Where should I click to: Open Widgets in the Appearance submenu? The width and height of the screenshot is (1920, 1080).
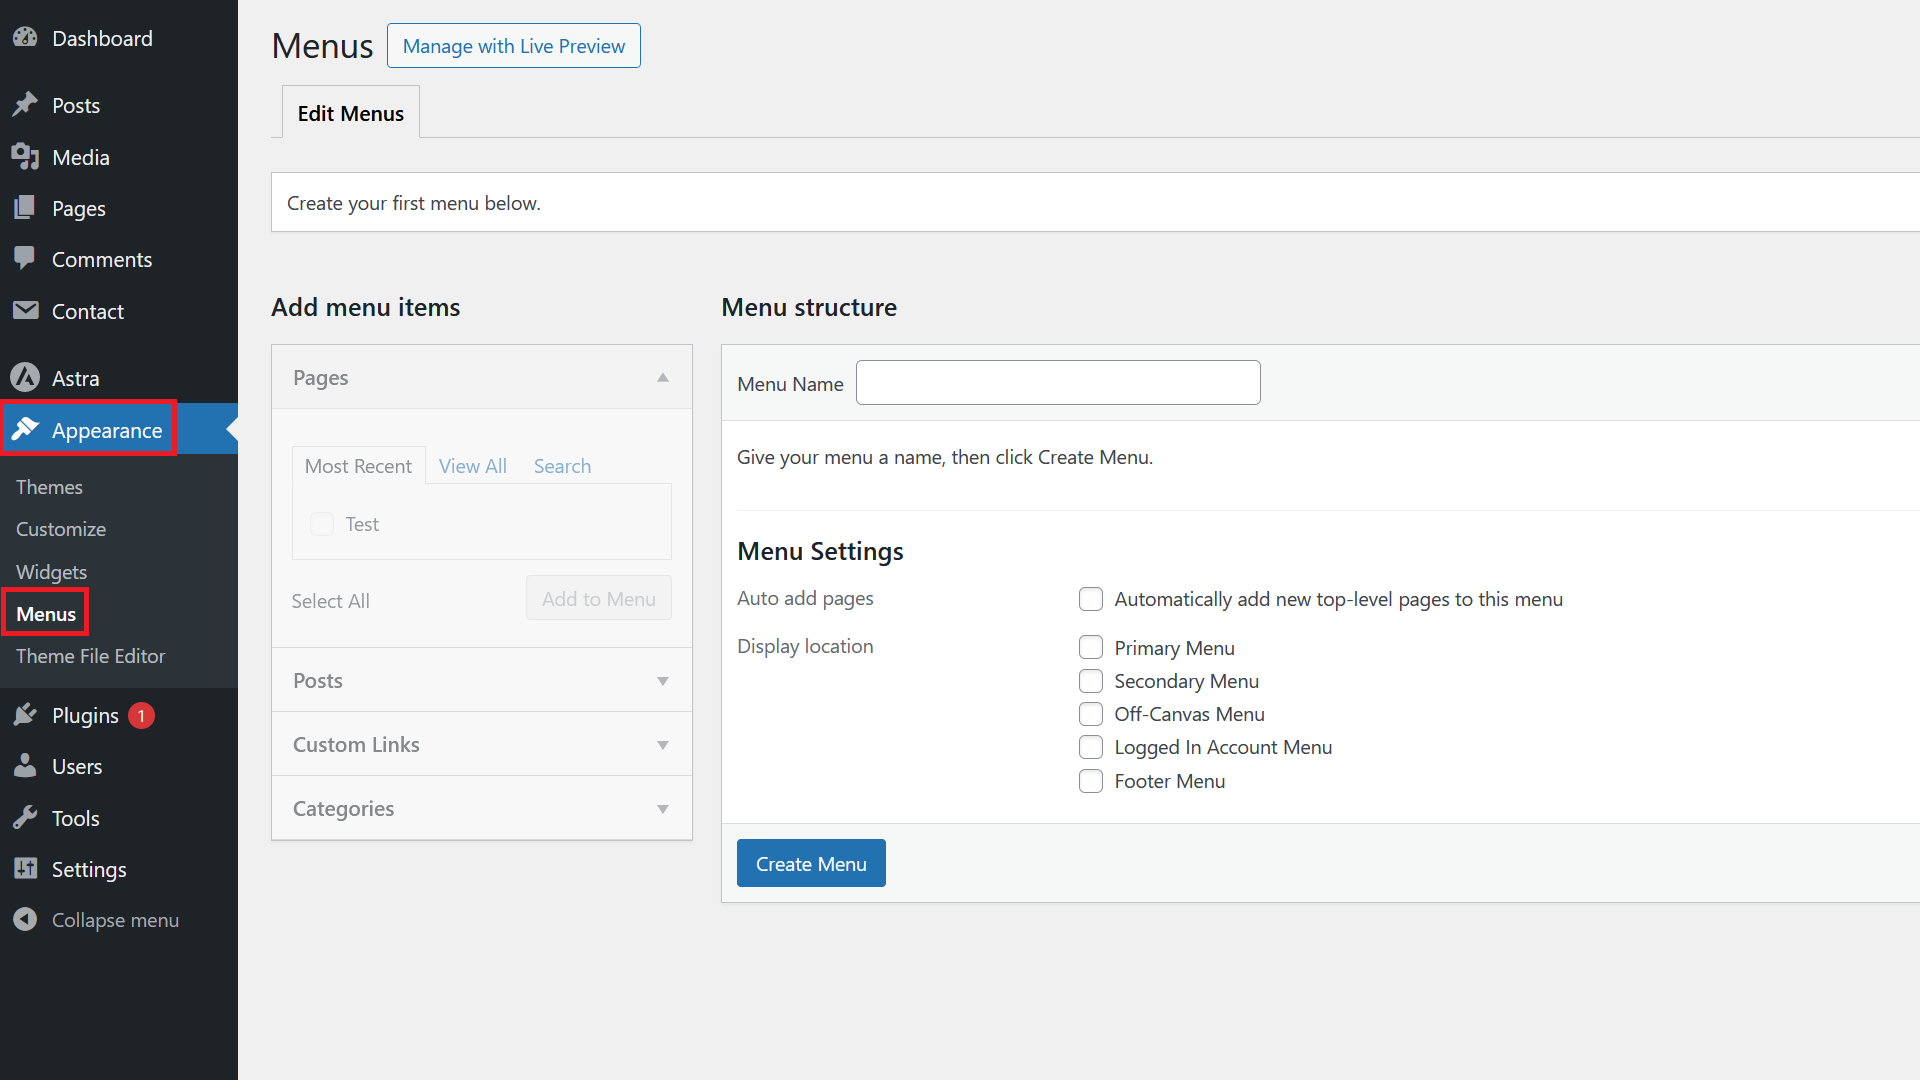click(x=51, y=572)
